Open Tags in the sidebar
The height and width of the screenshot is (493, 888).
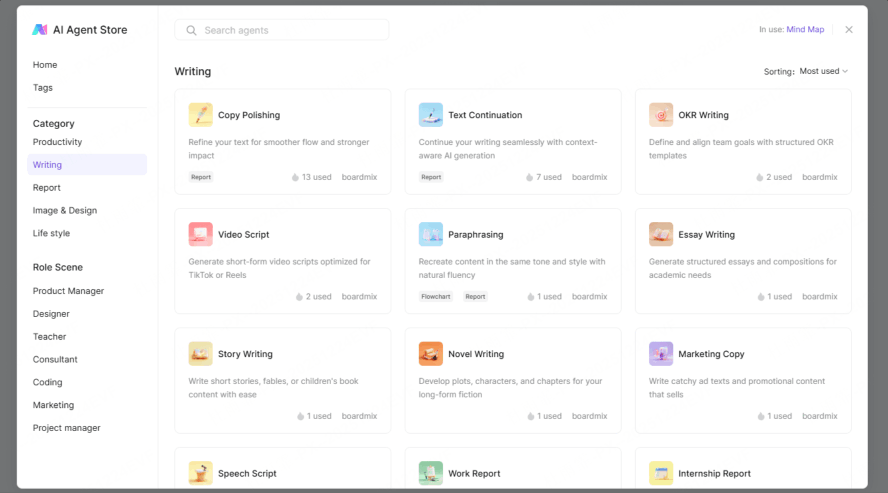point(43,88)
